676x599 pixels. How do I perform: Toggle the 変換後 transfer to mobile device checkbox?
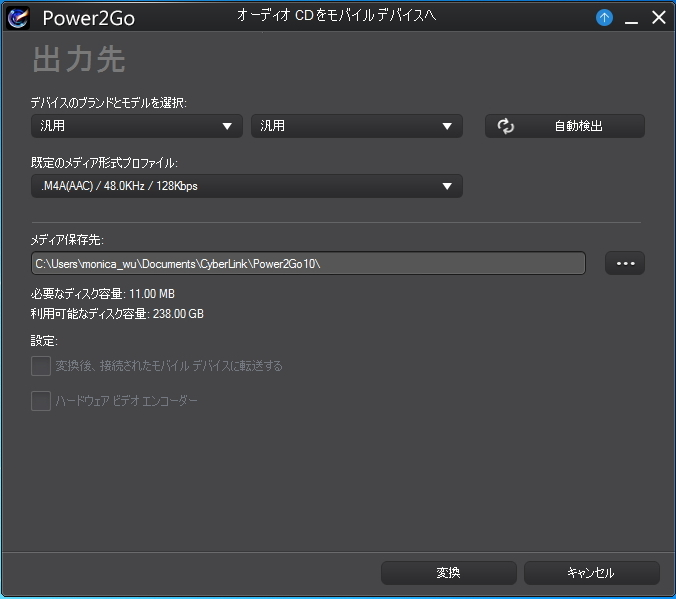[41, 366]
